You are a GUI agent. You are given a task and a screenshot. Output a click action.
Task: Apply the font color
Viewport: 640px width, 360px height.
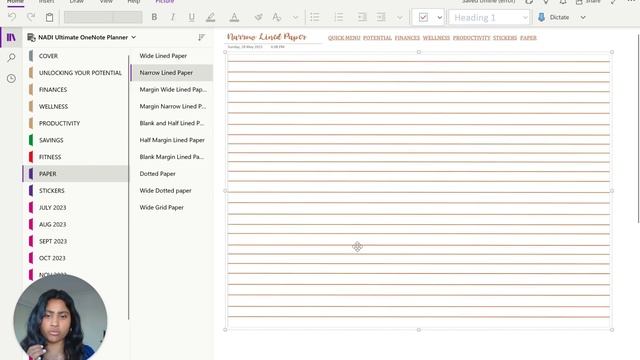(x=234, y=17)
